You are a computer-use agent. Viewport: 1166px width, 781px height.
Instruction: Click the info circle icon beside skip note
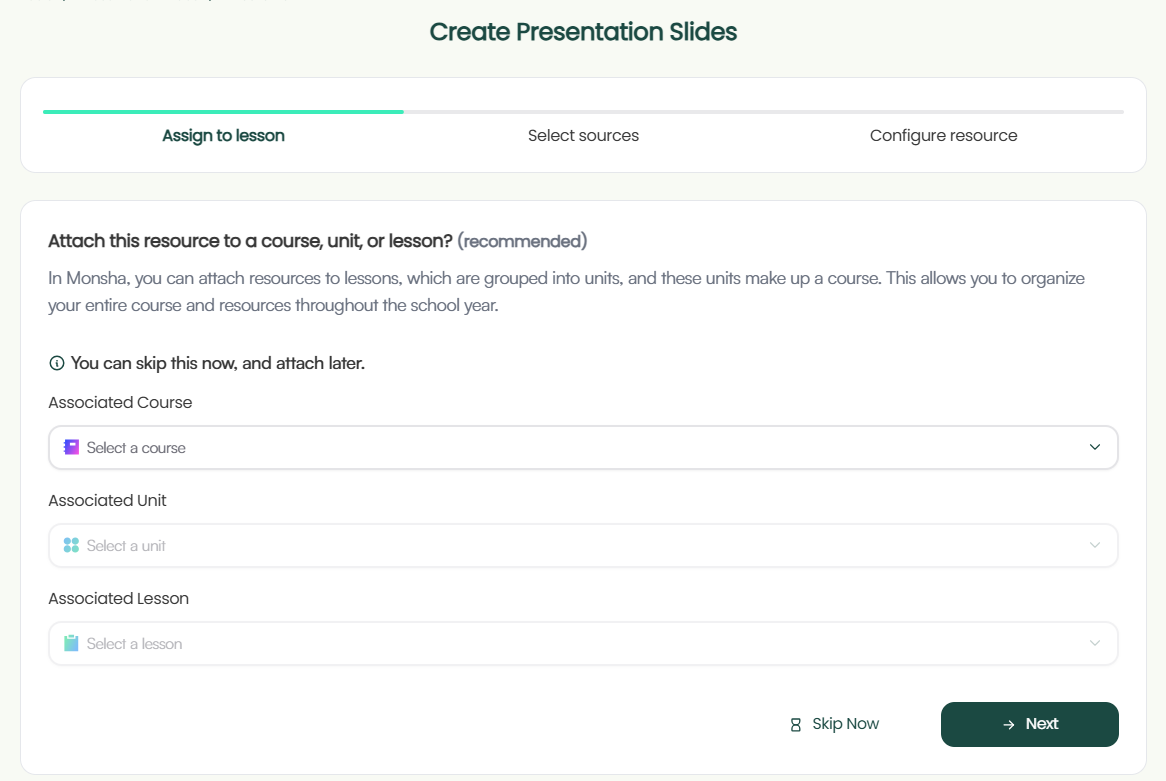[x=57, y=363]
